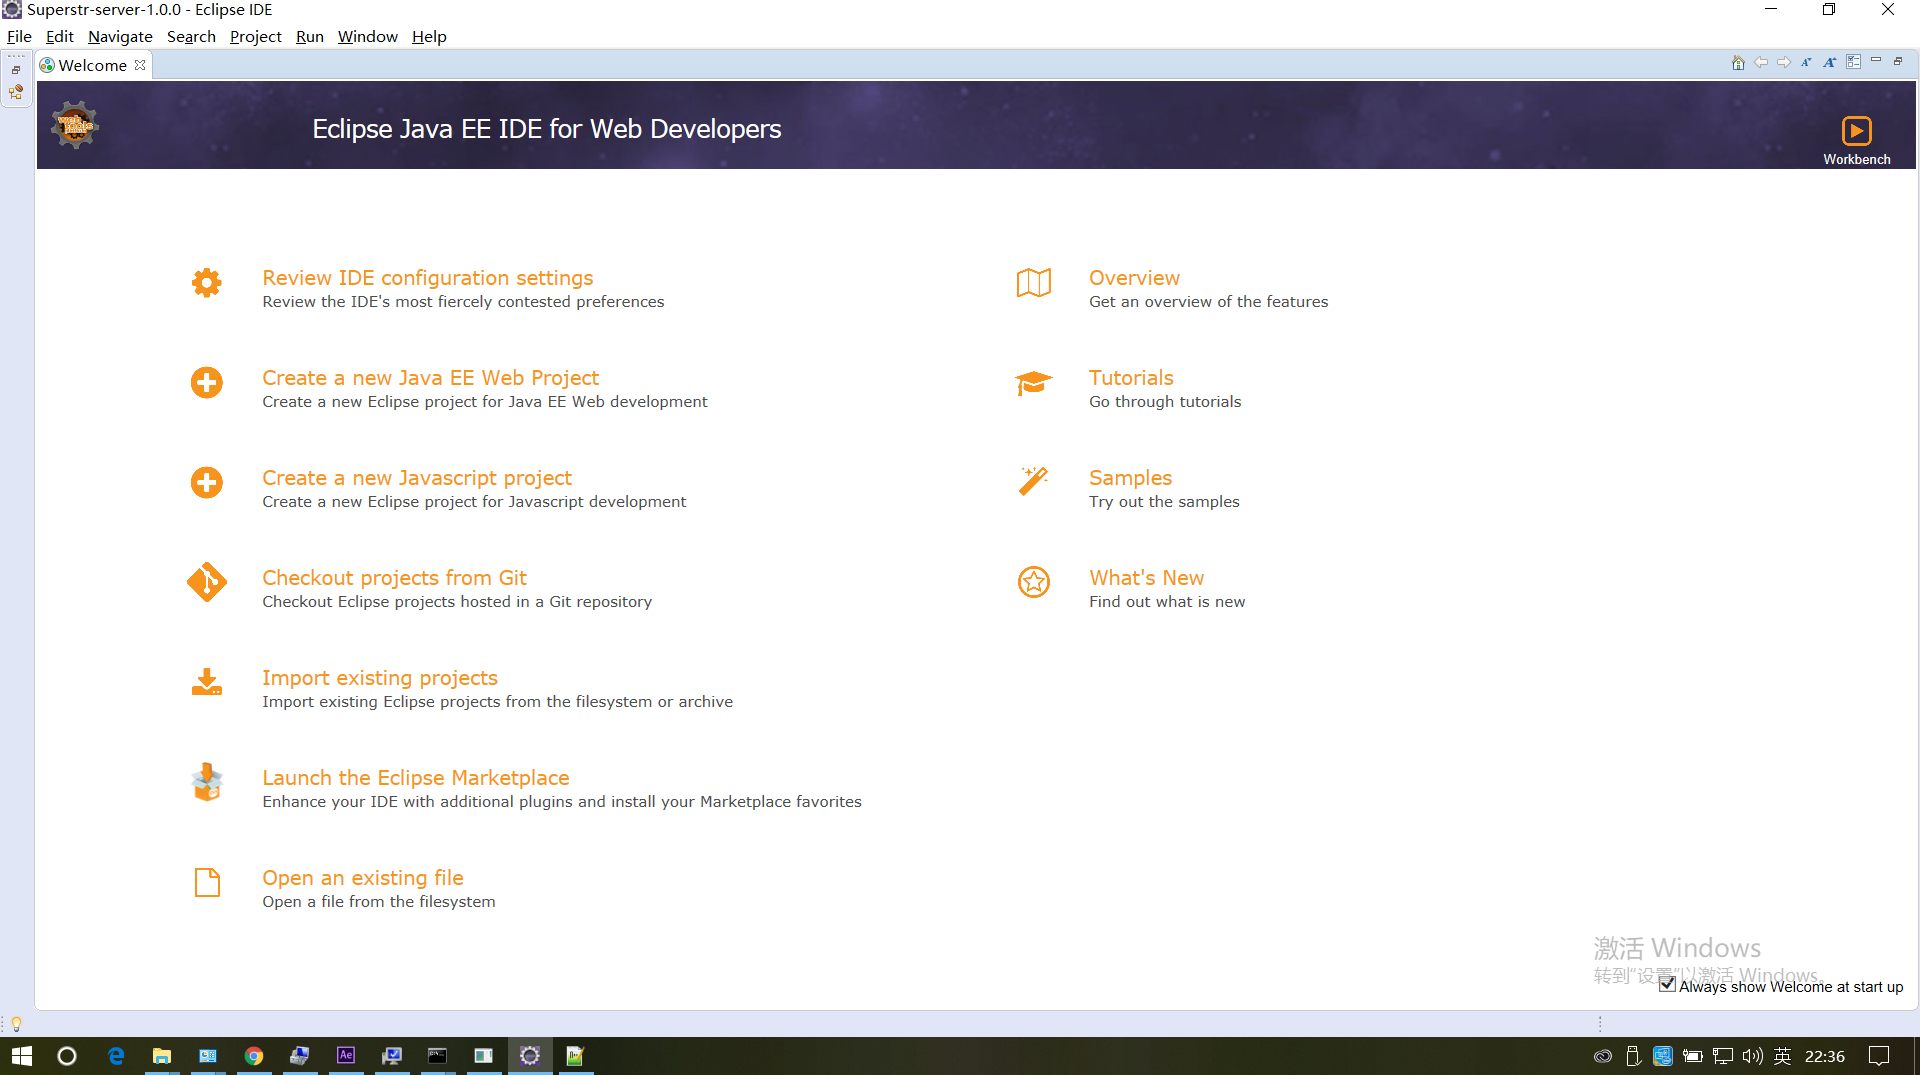
Task: Open Checkout projects from Git link
Action: 394,578
